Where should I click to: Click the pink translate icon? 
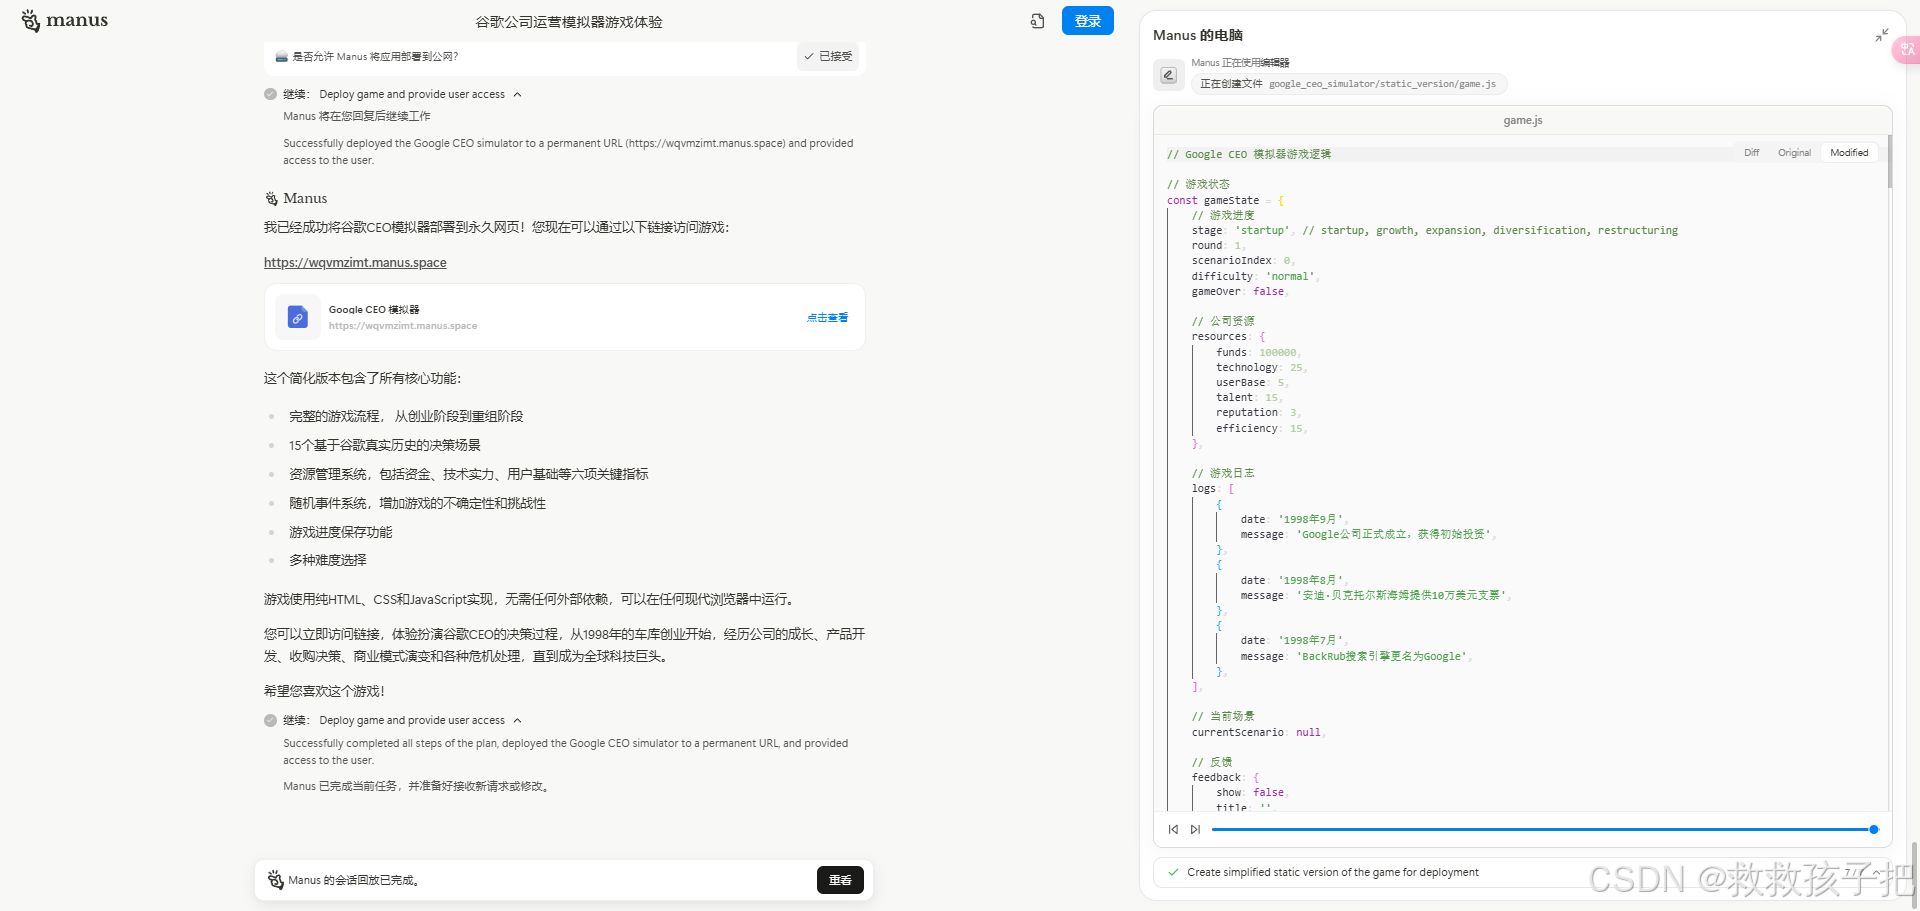tap(1906, 49)
